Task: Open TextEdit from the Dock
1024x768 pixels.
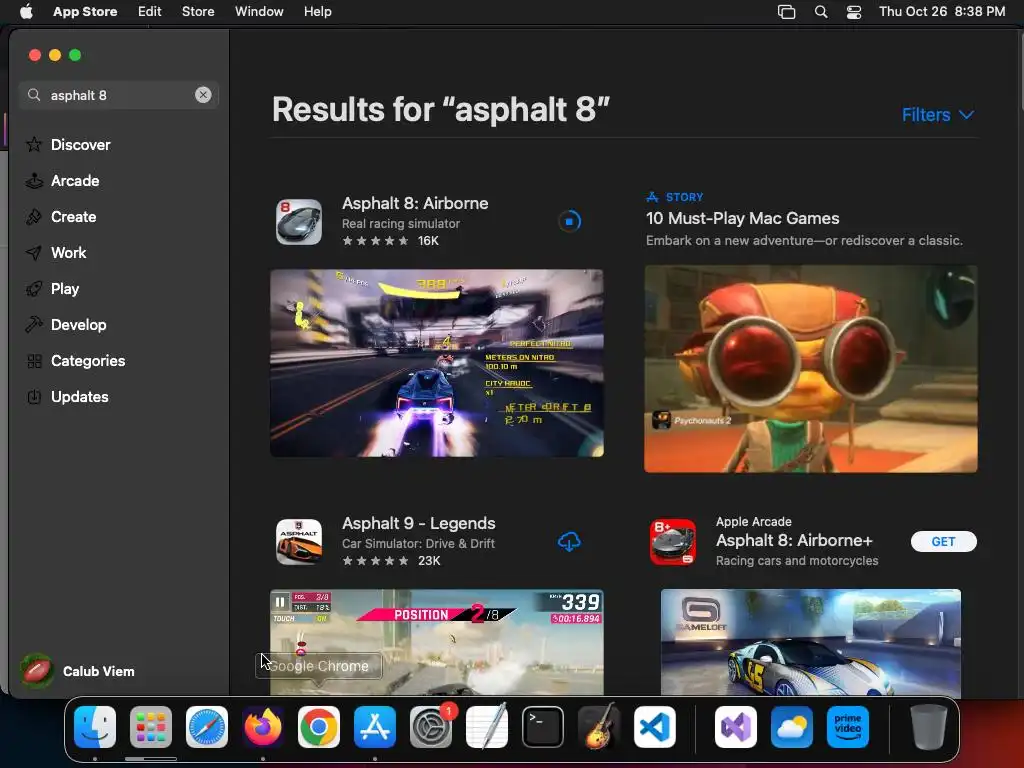Action: pos(487,726)
